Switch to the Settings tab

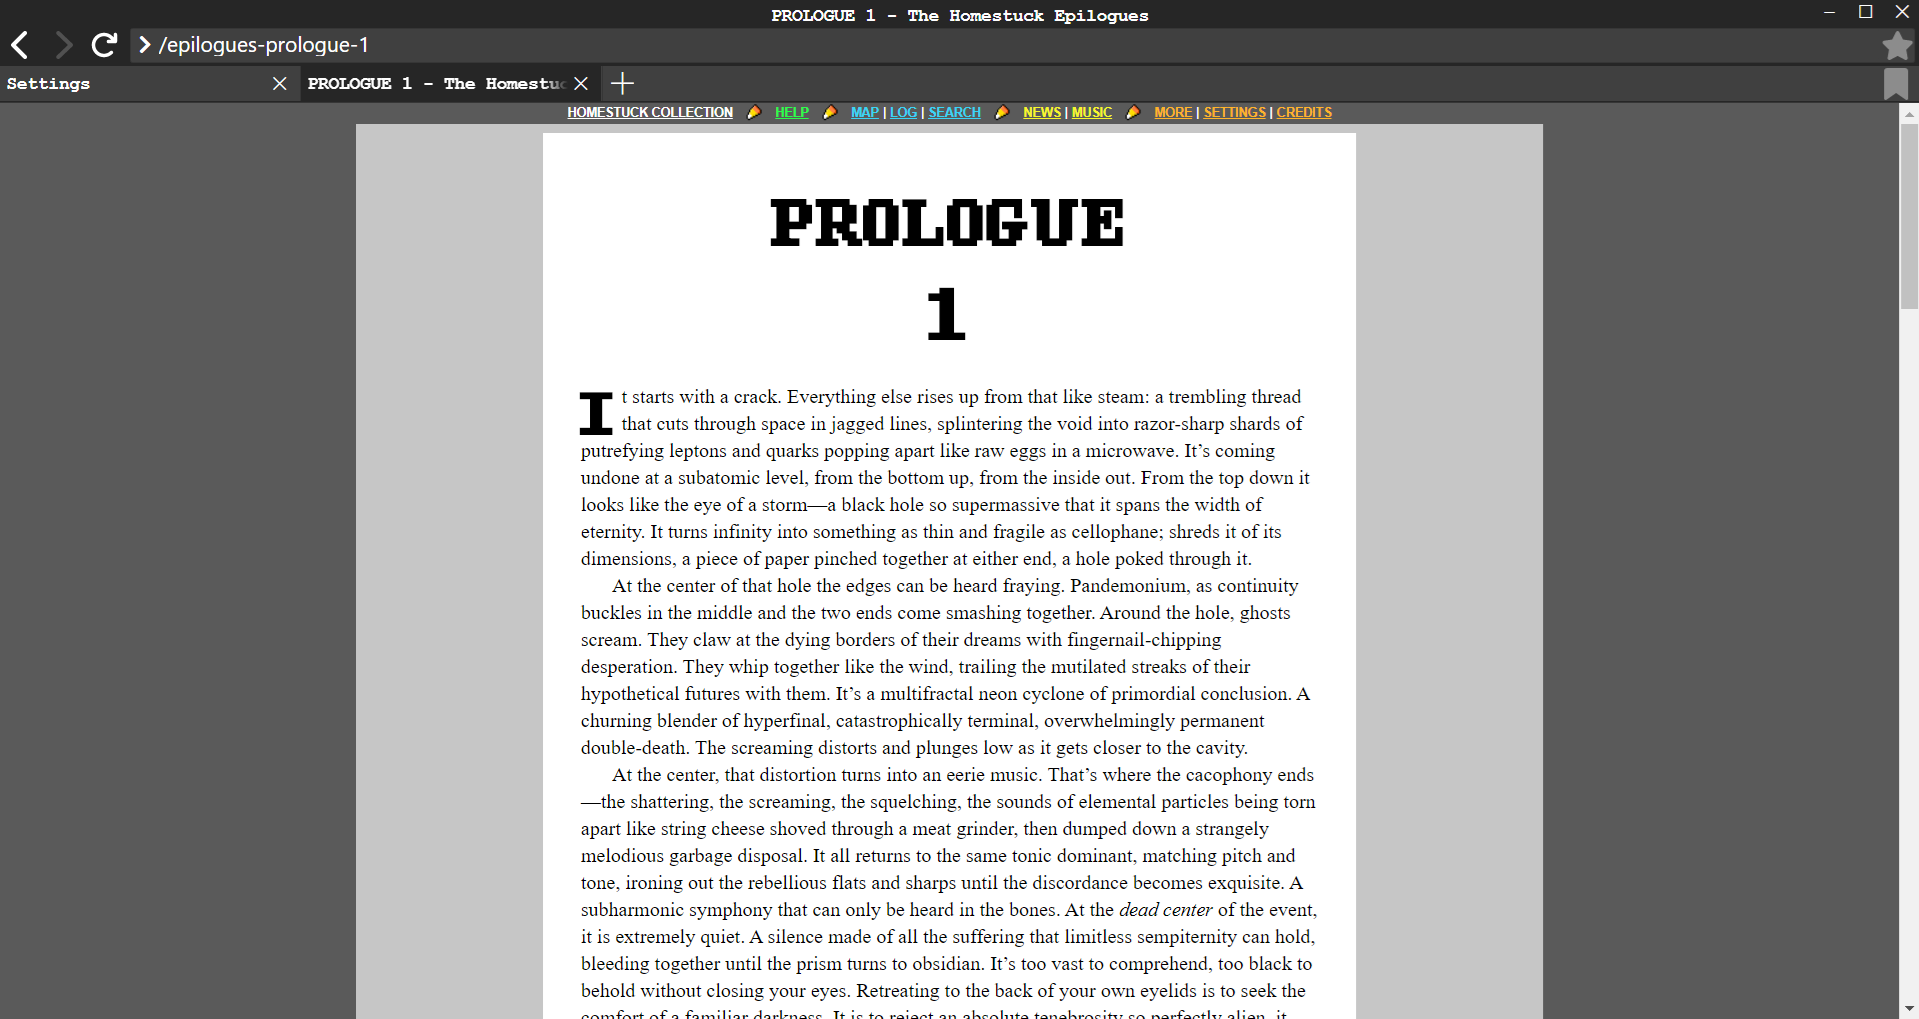point(150,84)
